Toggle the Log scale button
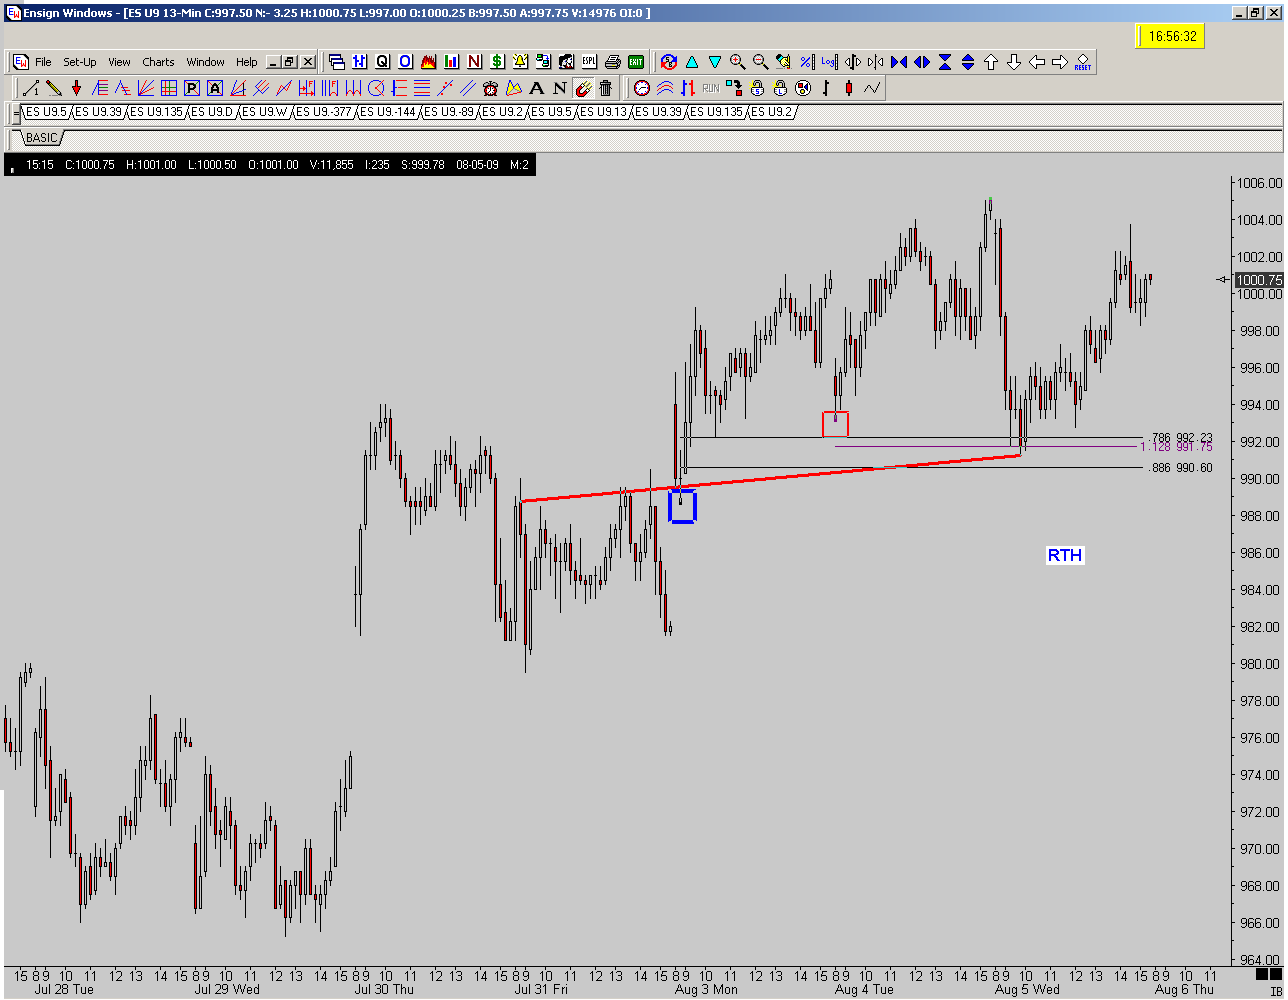The height and width of the screenshot is (1000, 1288). pyautogui.click(x=829, y=62)
